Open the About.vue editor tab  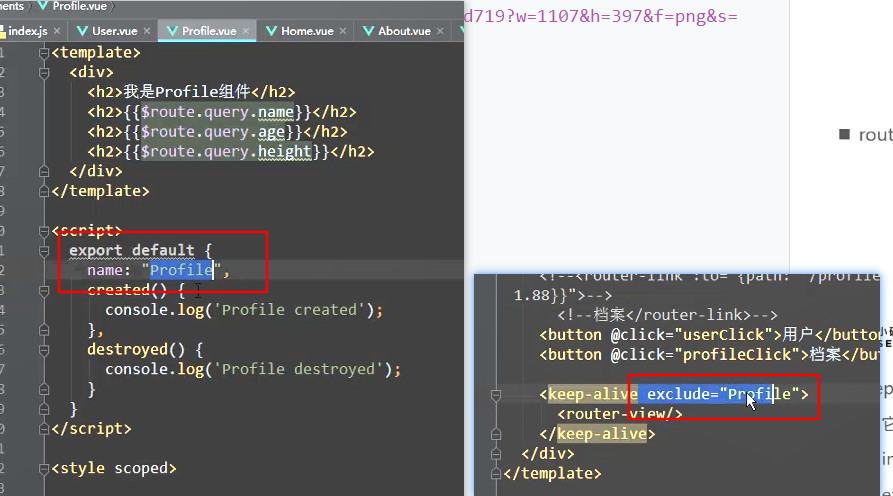point(404,31)
